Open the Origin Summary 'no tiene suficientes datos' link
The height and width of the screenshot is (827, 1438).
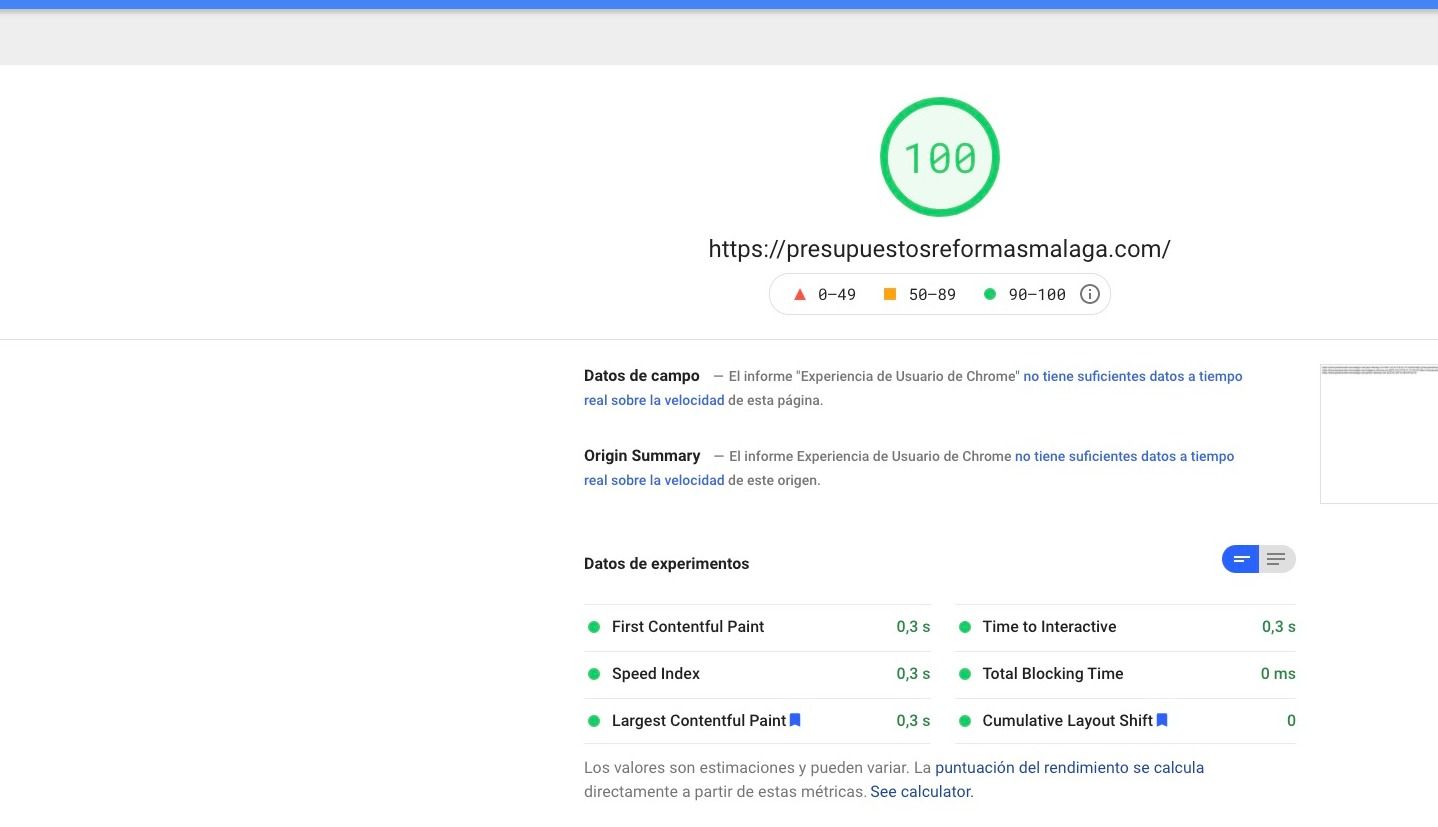[x=1124, y=456]
